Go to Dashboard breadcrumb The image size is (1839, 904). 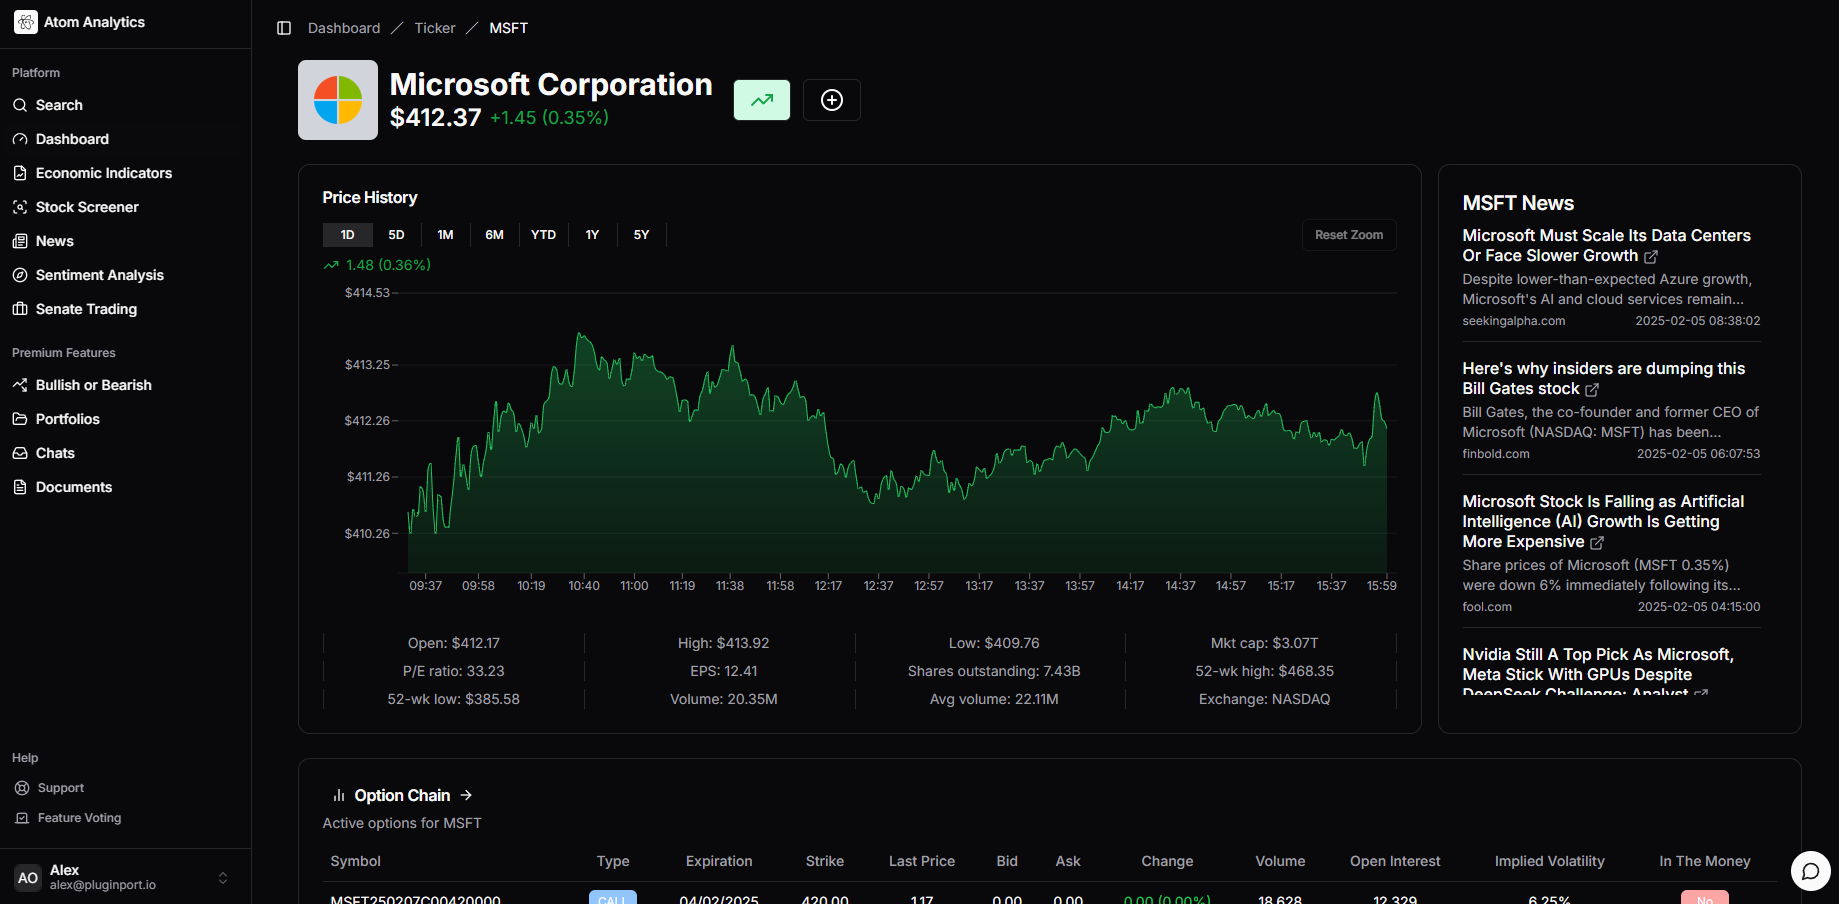pyautogui.click(x=344, y=28)
